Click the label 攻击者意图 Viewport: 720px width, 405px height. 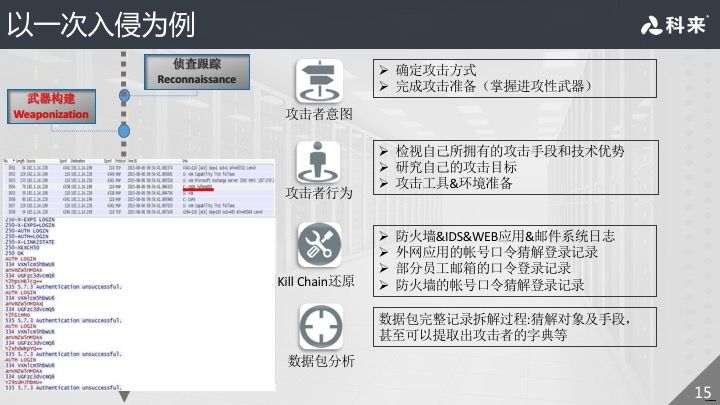[x=319, y=114]
